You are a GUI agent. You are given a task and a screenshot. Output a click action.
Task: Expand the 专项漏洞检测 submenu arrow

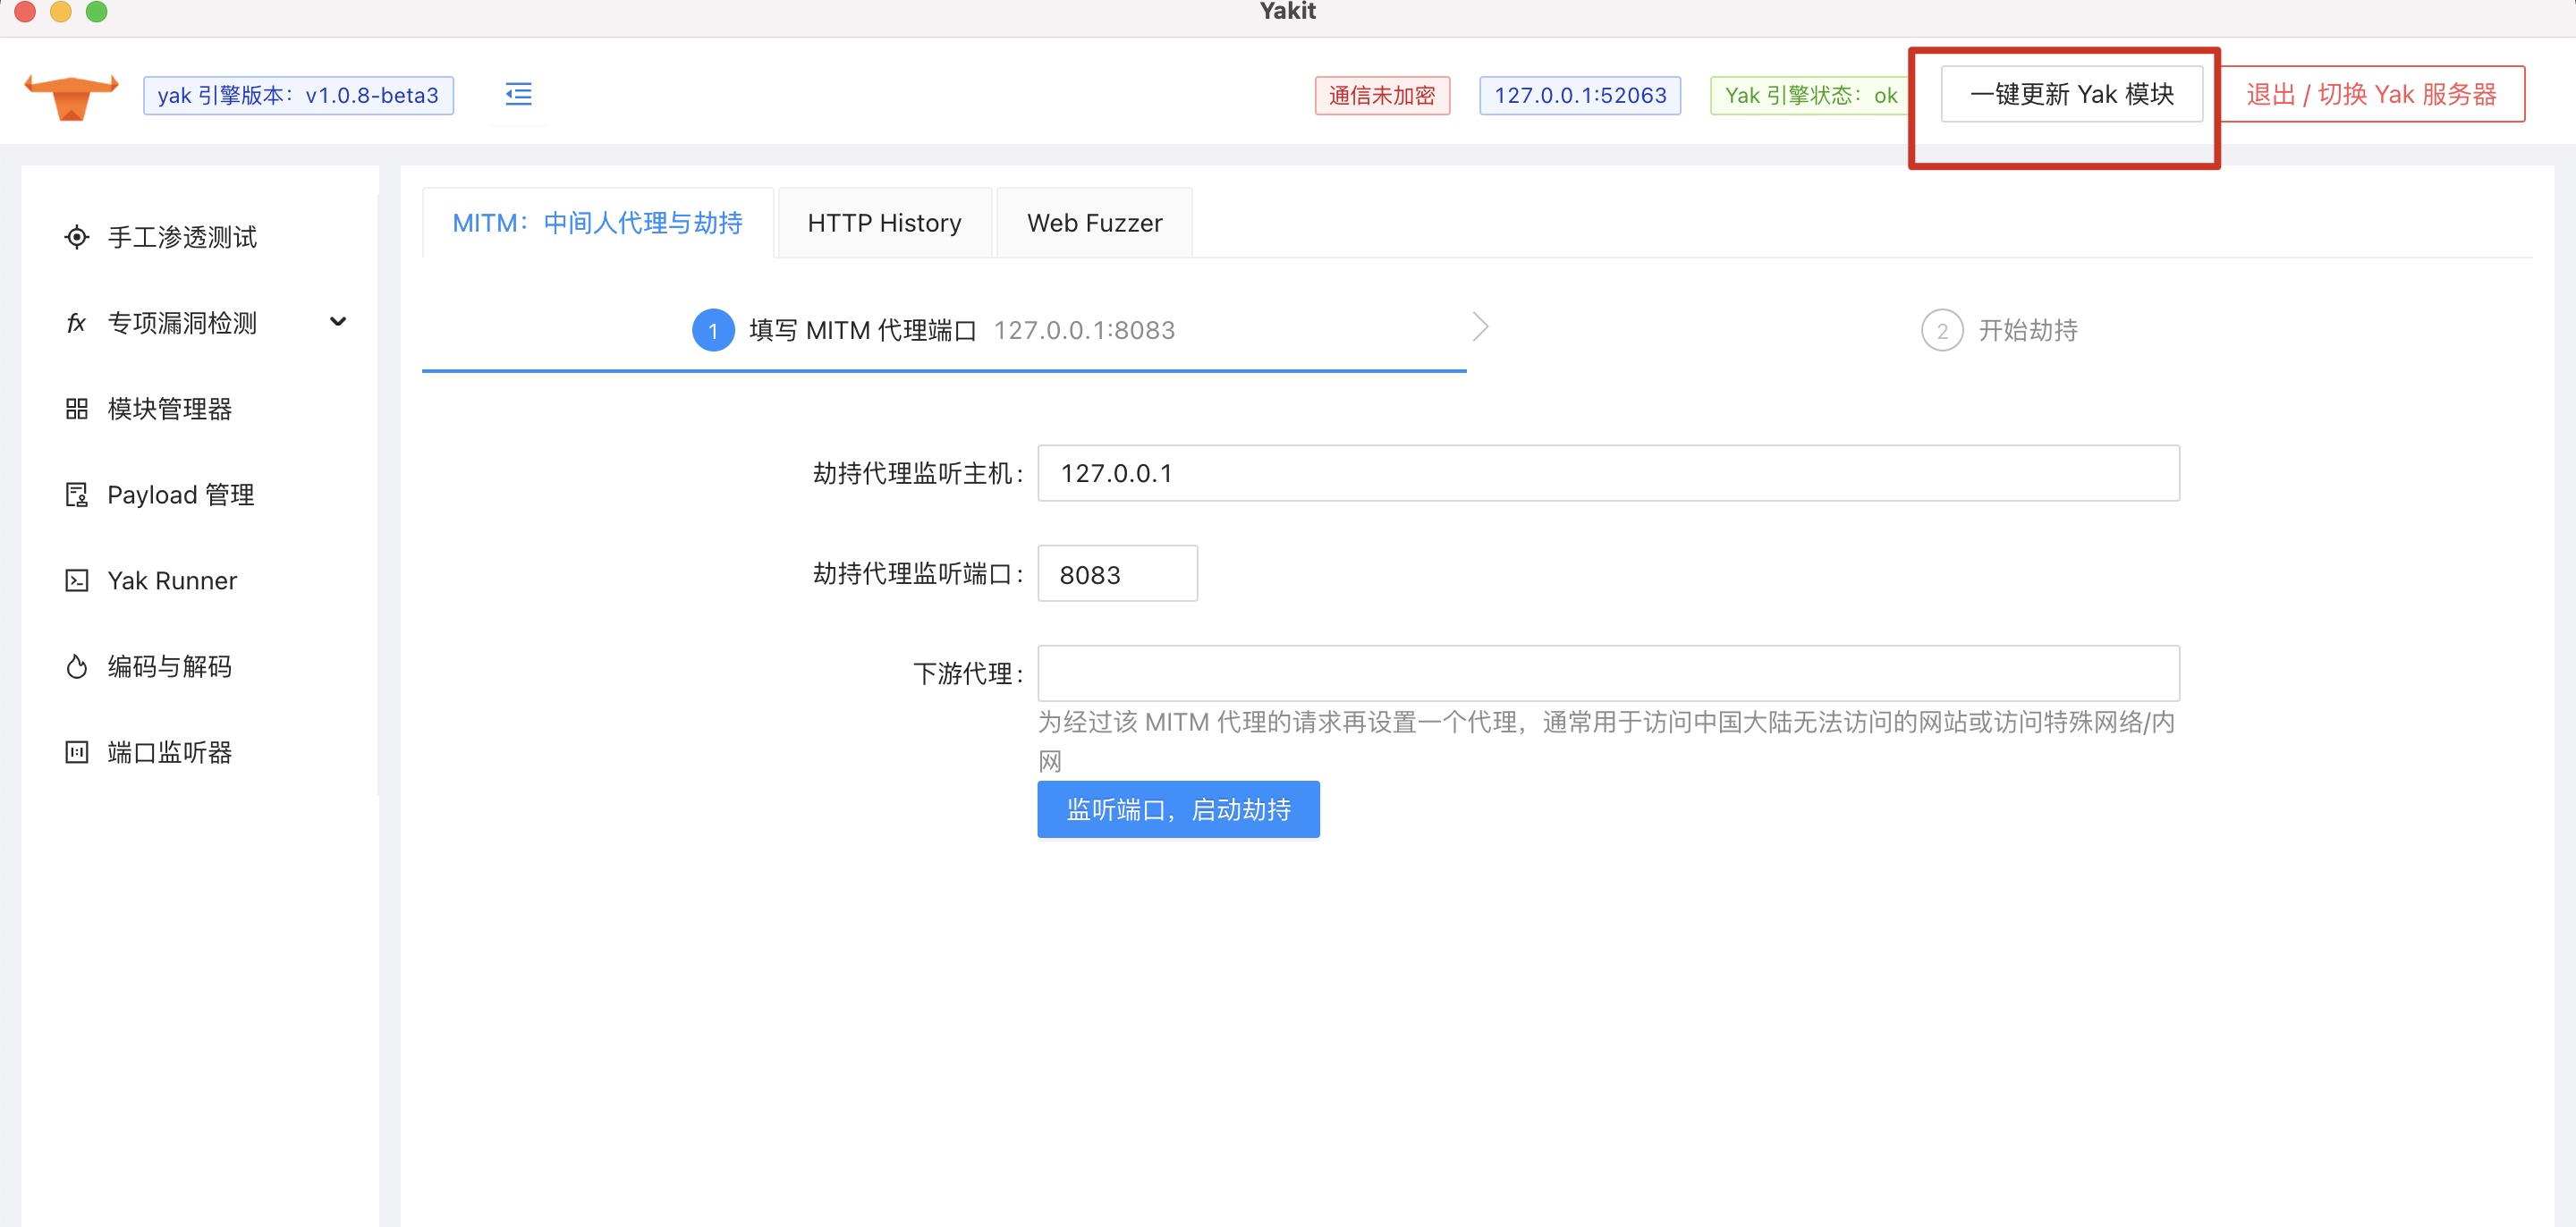[338, 322]
